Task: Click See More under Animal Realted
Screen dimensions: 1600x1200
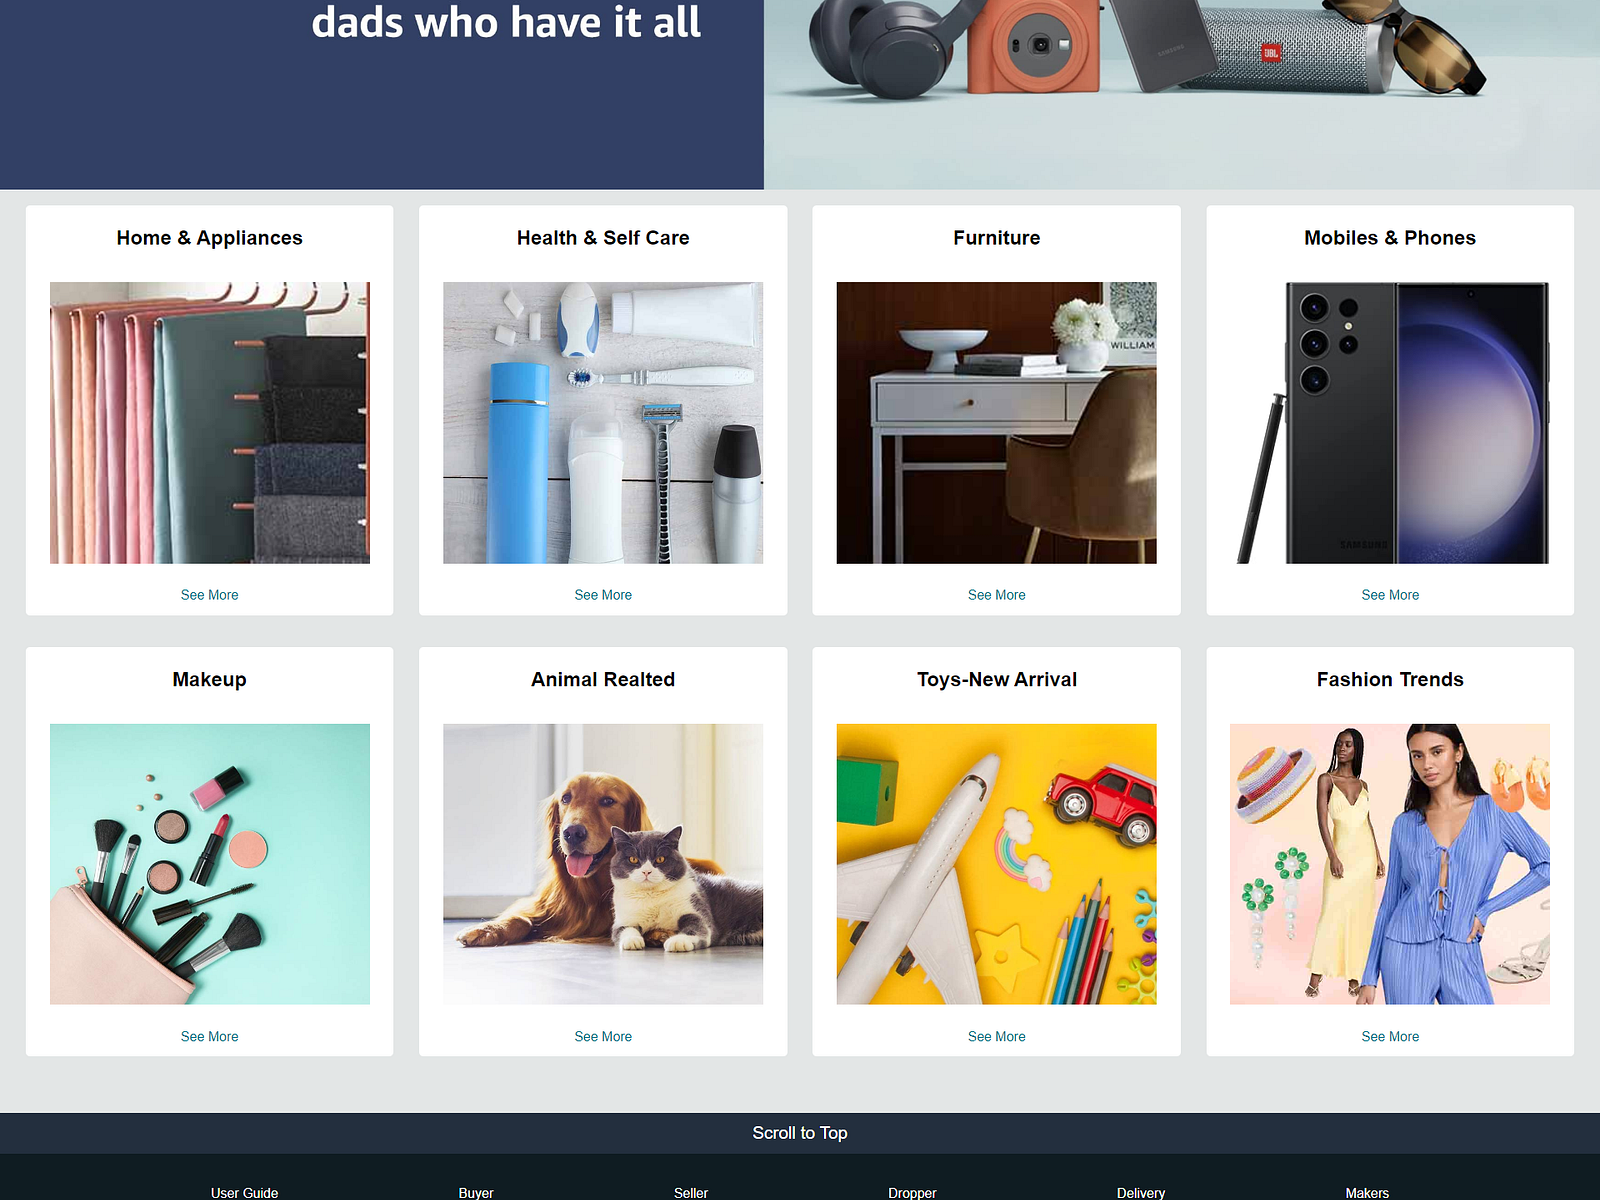Action: (x=603, y=1037)
